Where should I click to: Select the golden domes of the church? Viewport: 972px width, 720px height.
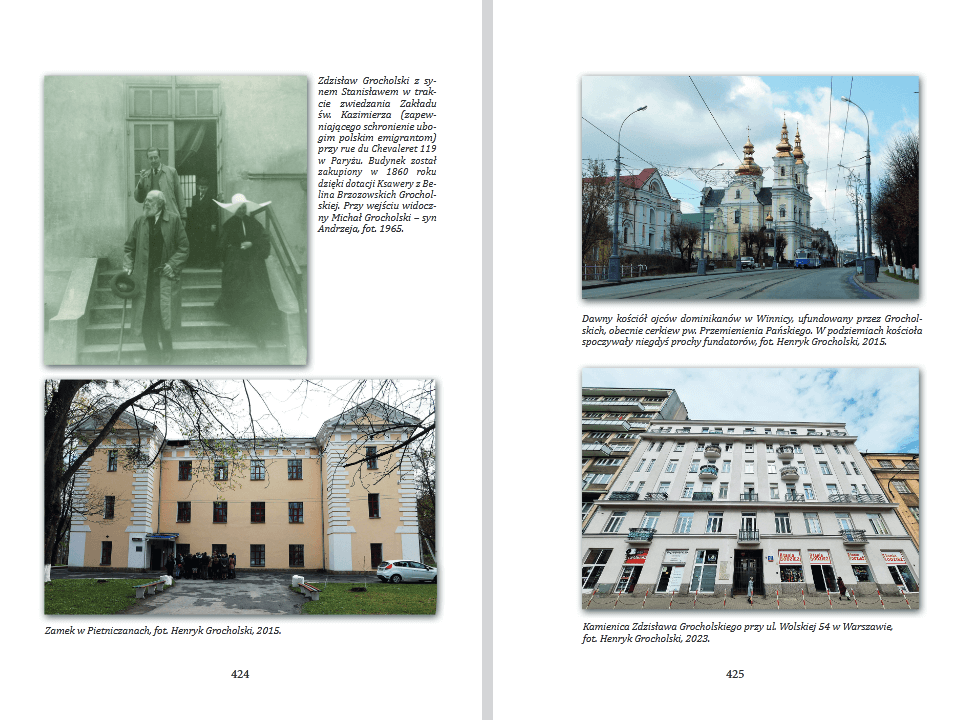pyautogui.click(x=786, y=145)
